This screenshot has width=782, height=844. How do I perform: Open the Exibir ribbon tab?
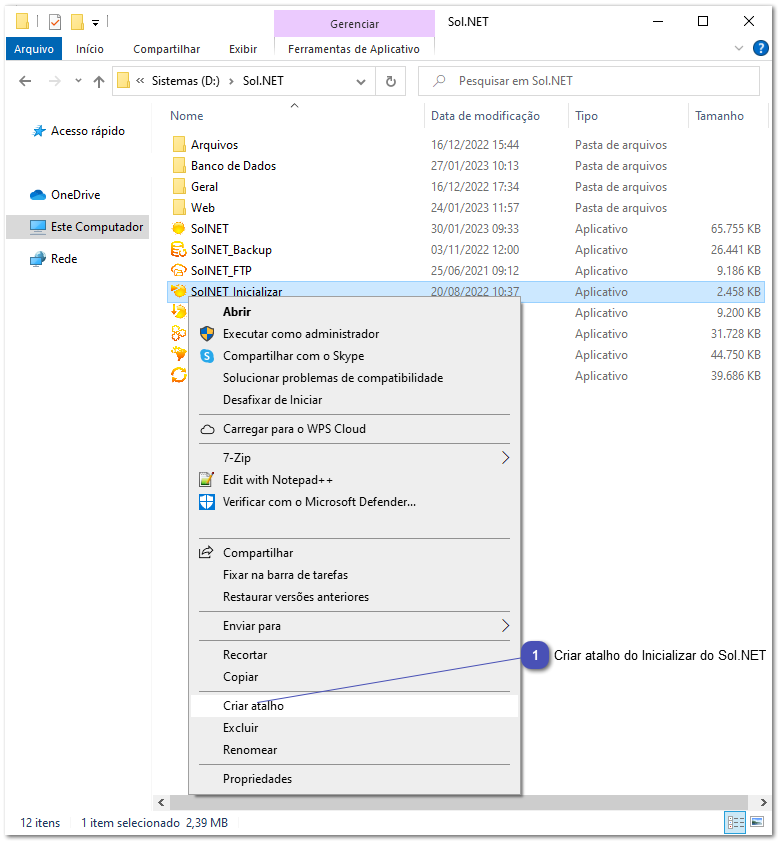click(x=243, y=49)
